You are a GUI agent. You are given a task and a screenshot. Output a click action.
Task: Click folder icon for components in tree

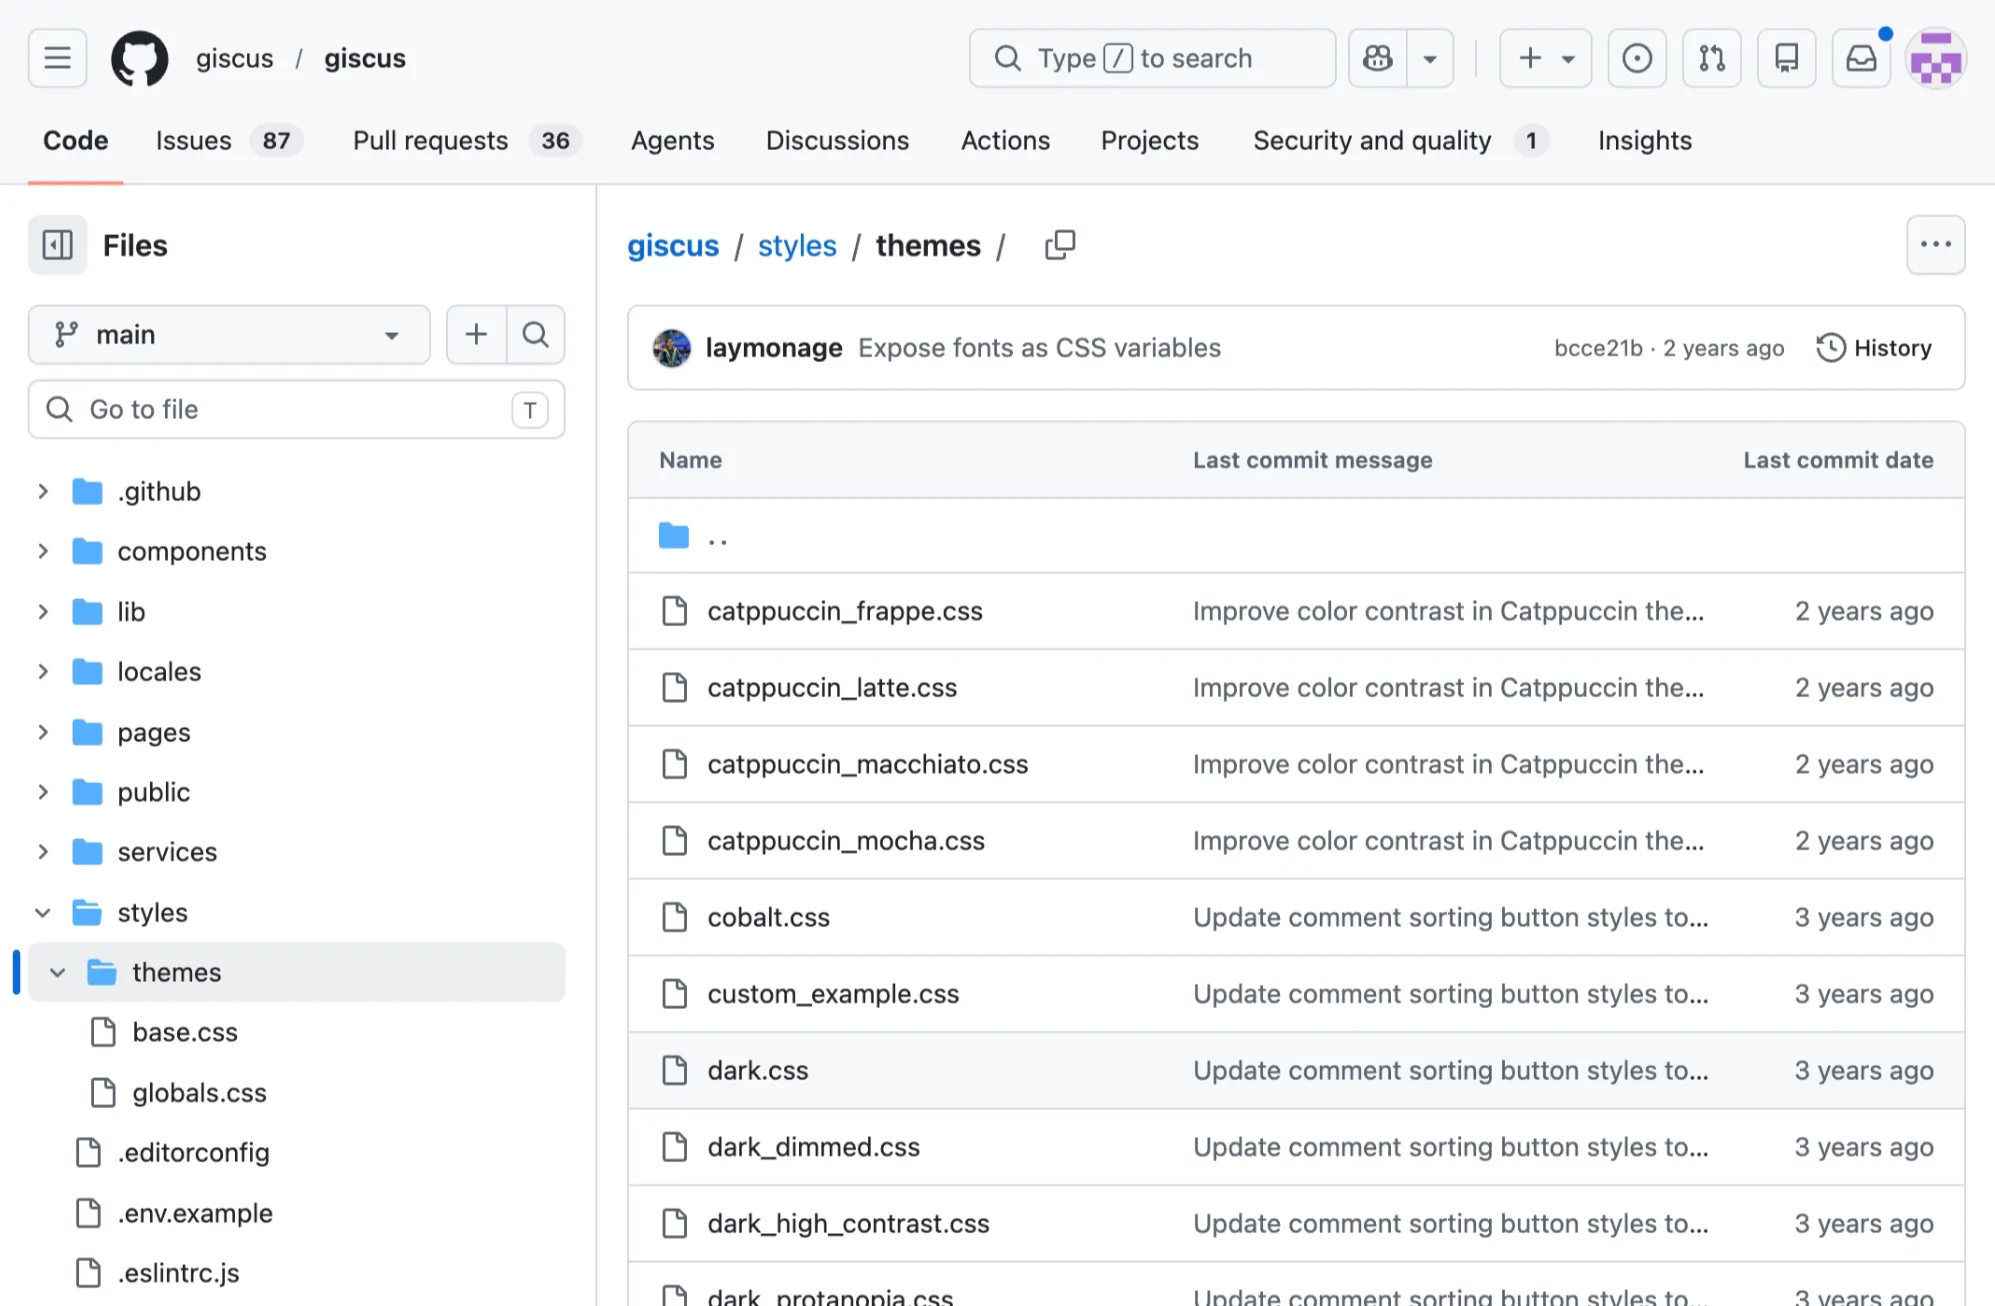tap(88, 551)
